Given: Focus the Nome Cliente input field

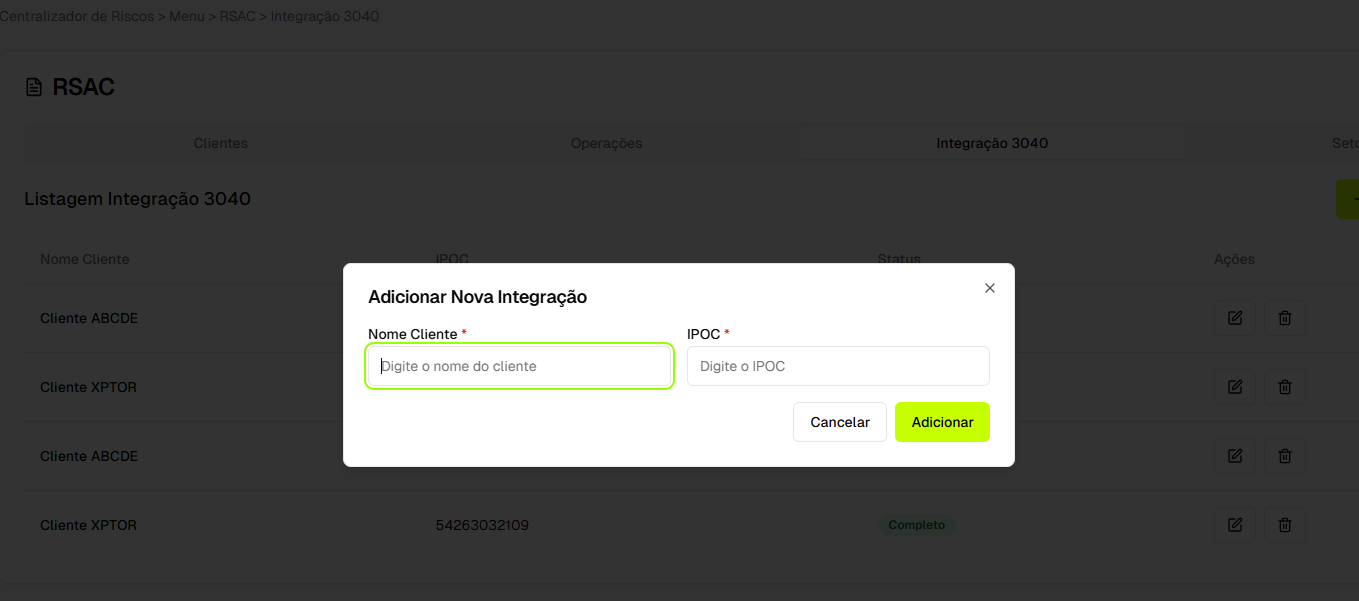Looking at the screenshot, I should (x=519, y=366).
